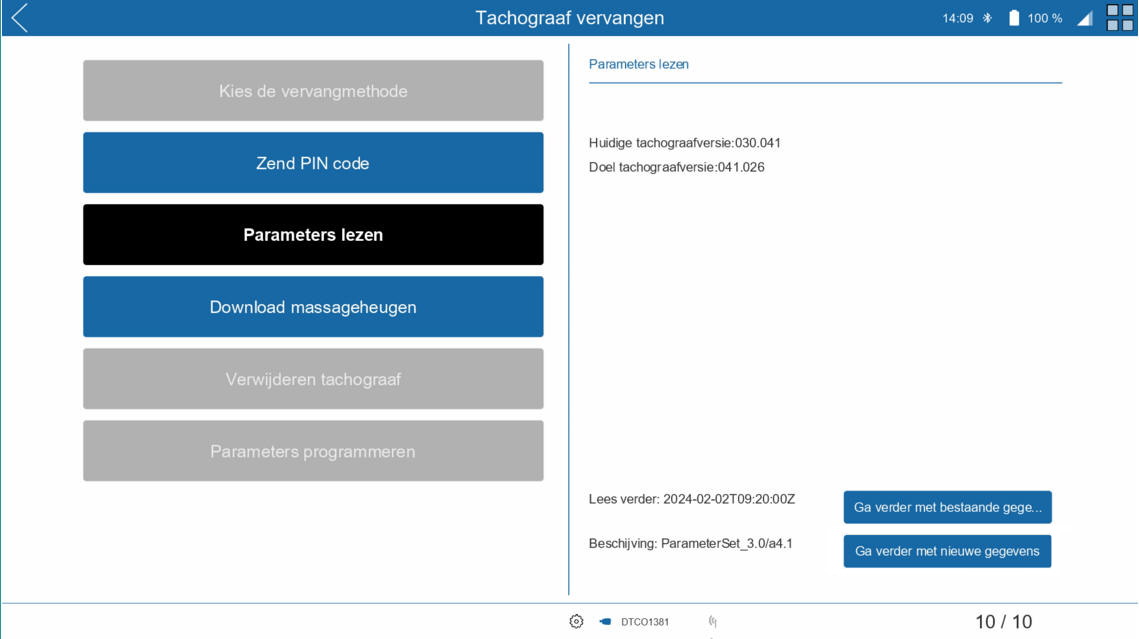The image size is (1139, 639).
Task: Open the Zend PIN code step
Action: (313, 163)
